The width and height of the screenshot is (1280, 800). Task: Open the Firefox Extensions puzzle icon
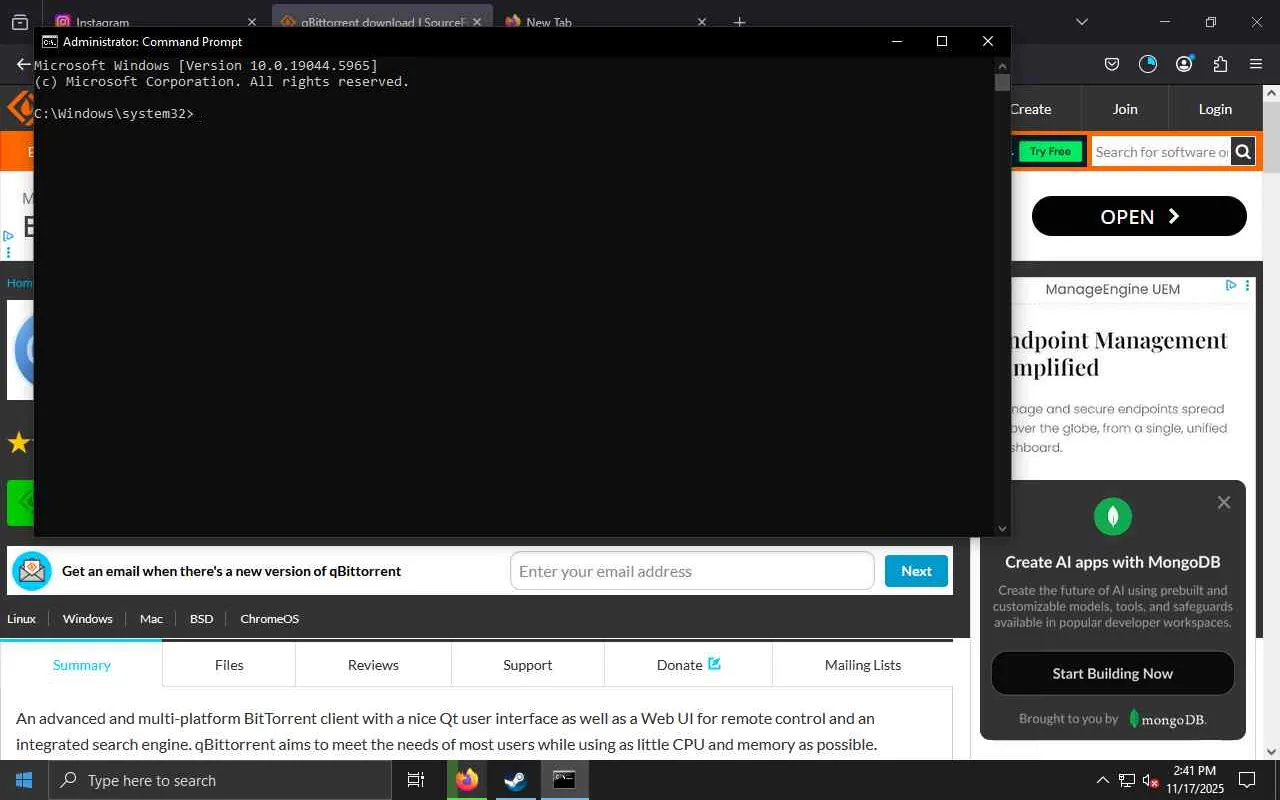point(1220,64)
